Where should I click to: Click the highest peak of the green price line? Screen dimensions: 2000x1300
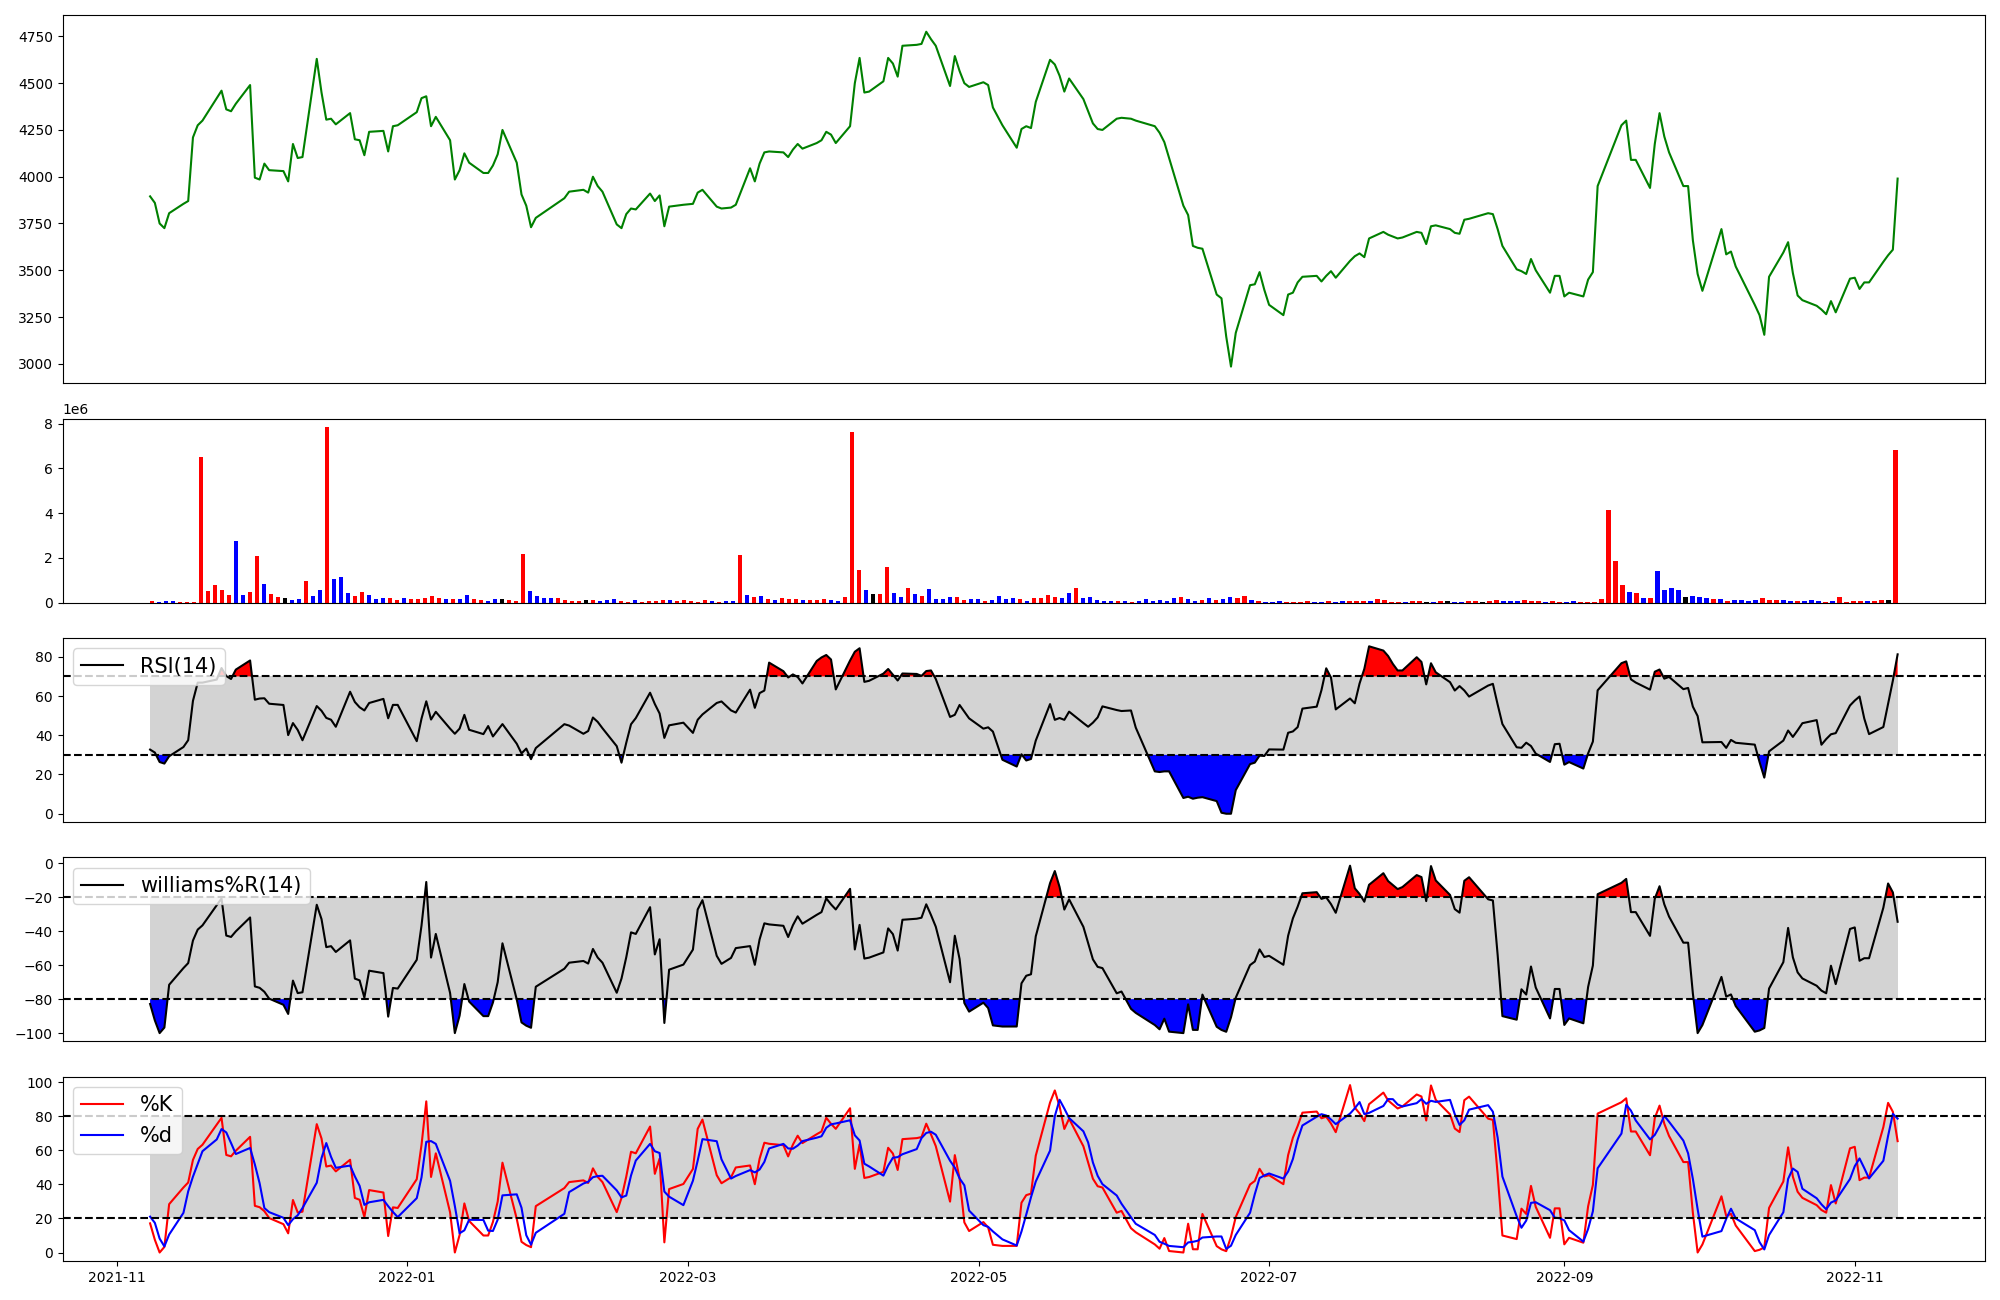click(x=926, y=32)
